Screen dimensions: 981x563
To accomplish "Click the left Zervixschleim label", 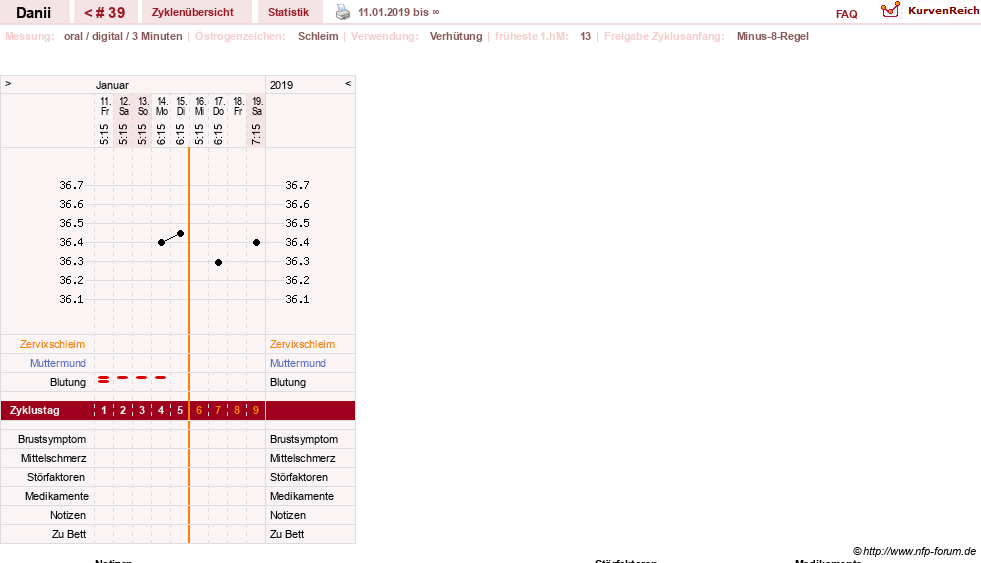I will [53, 344].
